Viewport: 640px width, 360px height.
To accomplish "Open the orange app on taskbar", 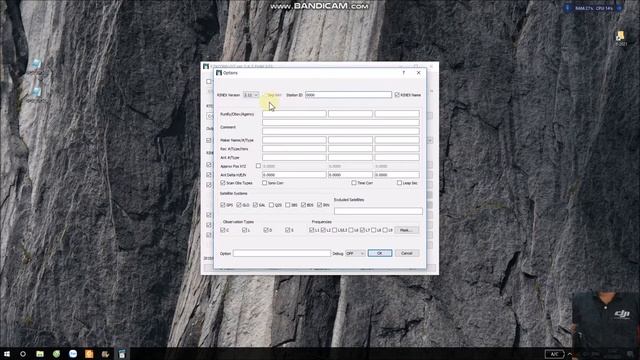I will pos(89,354).
